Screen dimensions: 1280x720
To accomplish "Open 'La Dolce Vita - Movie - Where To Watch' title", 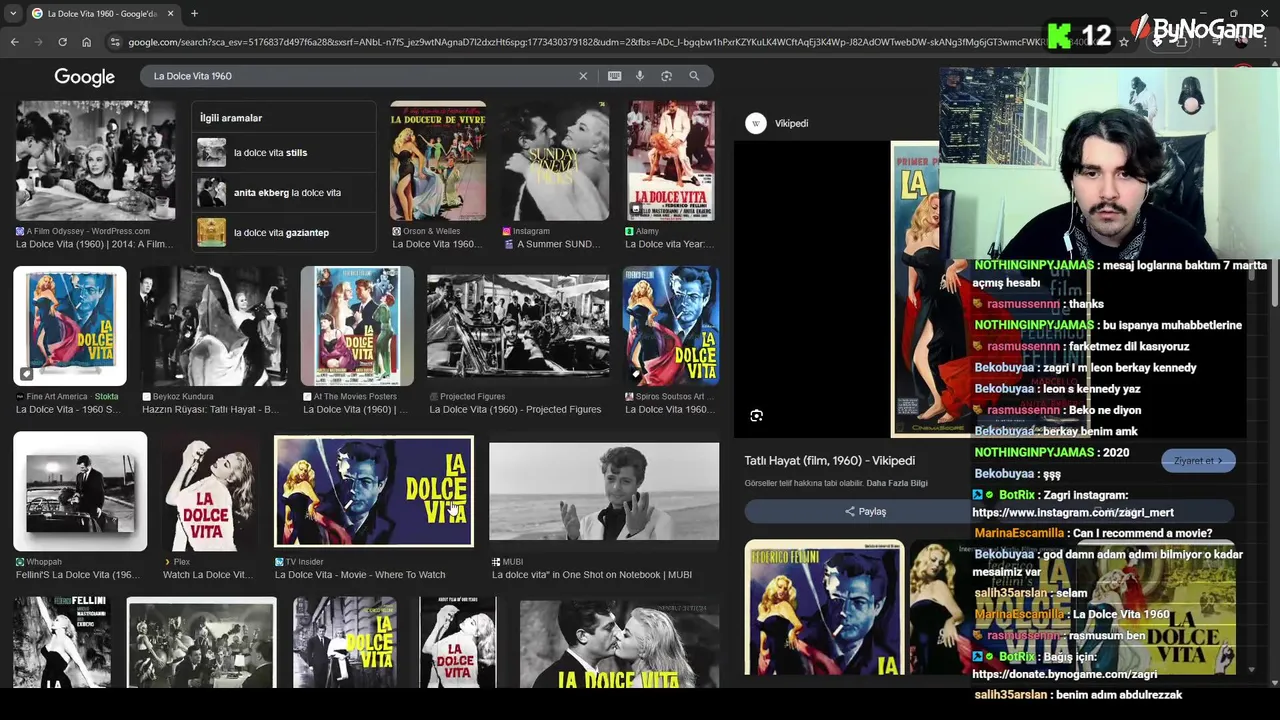I will [360, 575].
